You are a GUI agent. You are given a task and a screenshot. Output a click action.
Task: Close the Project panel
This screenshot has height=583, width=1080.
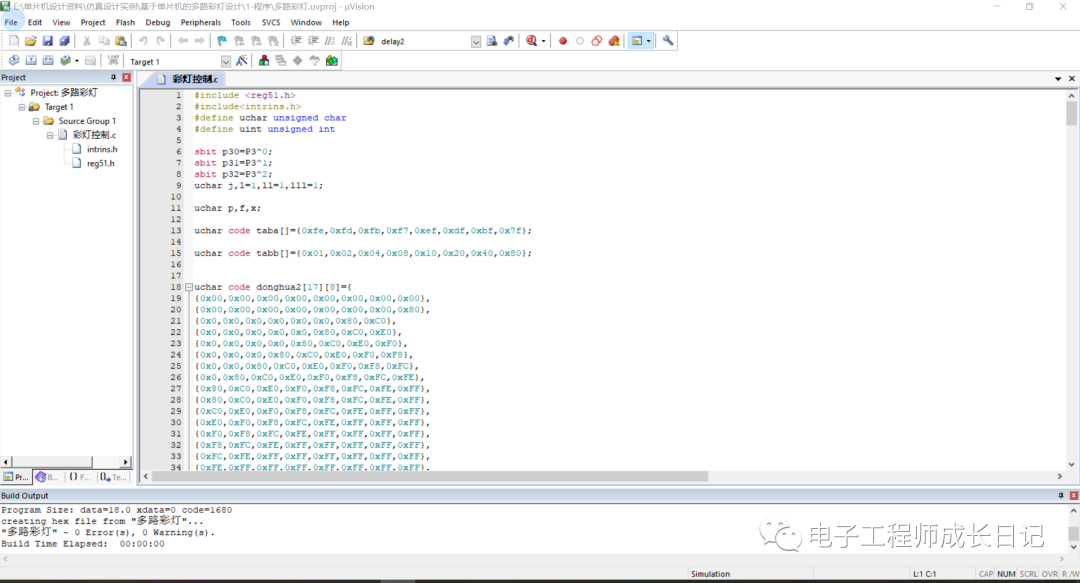pos(127,78)
